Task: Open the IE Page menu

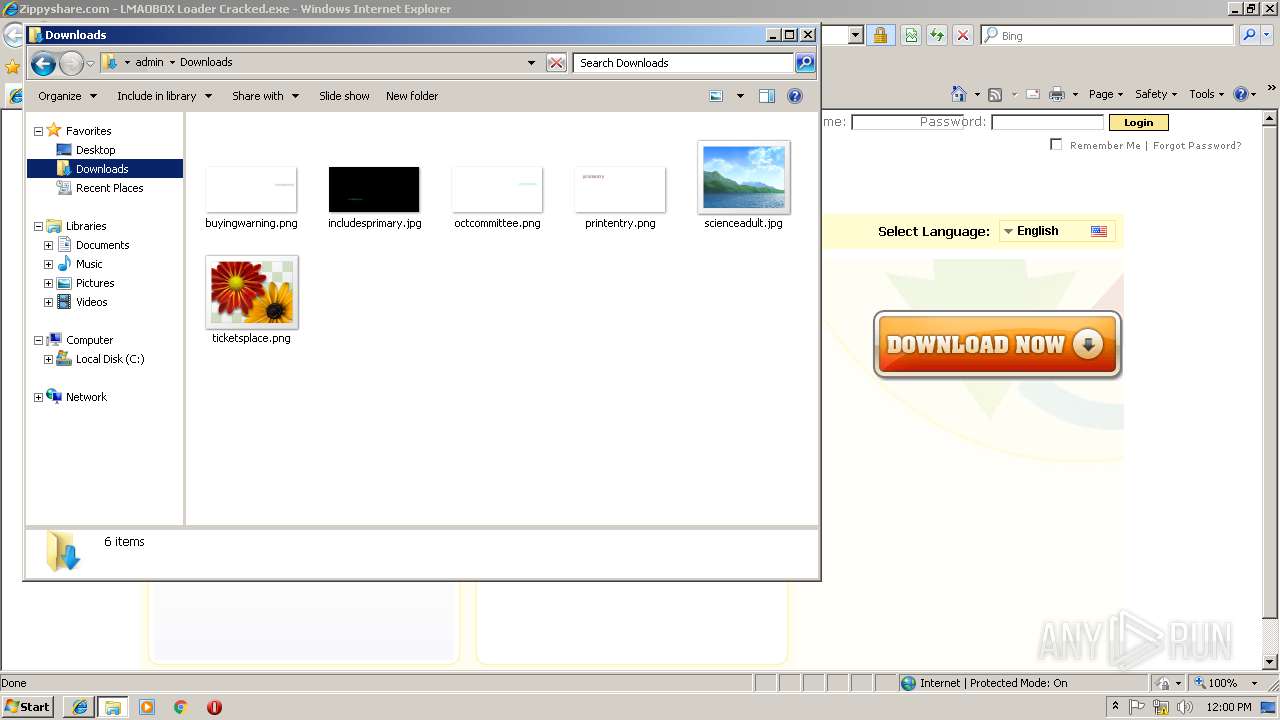Action: [1105, 94]
